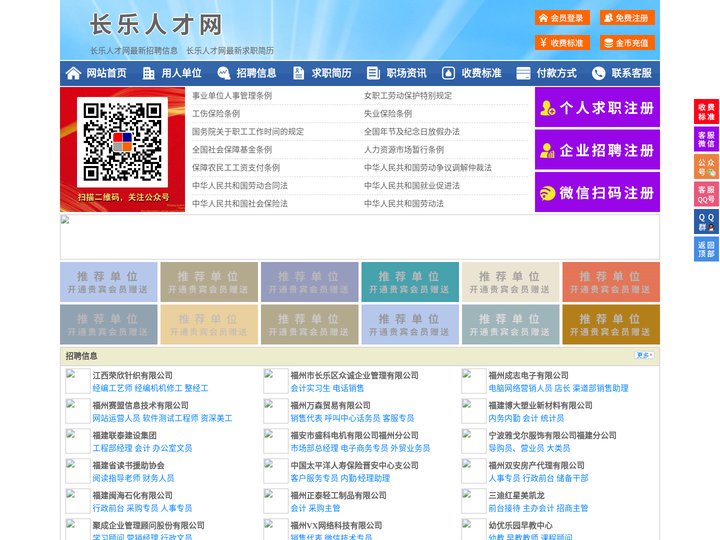Open 工伤保险条例 link

tap(216, 113)
